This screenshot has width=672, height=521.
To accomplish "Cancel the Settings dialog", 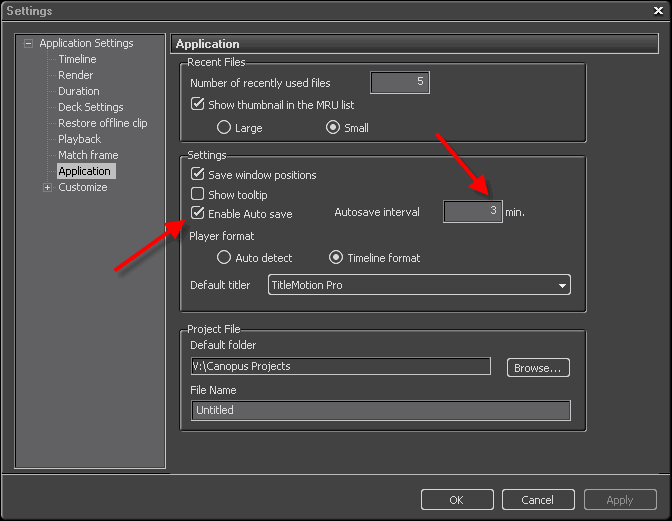I will pyautogui.click(x=538, y=500).
